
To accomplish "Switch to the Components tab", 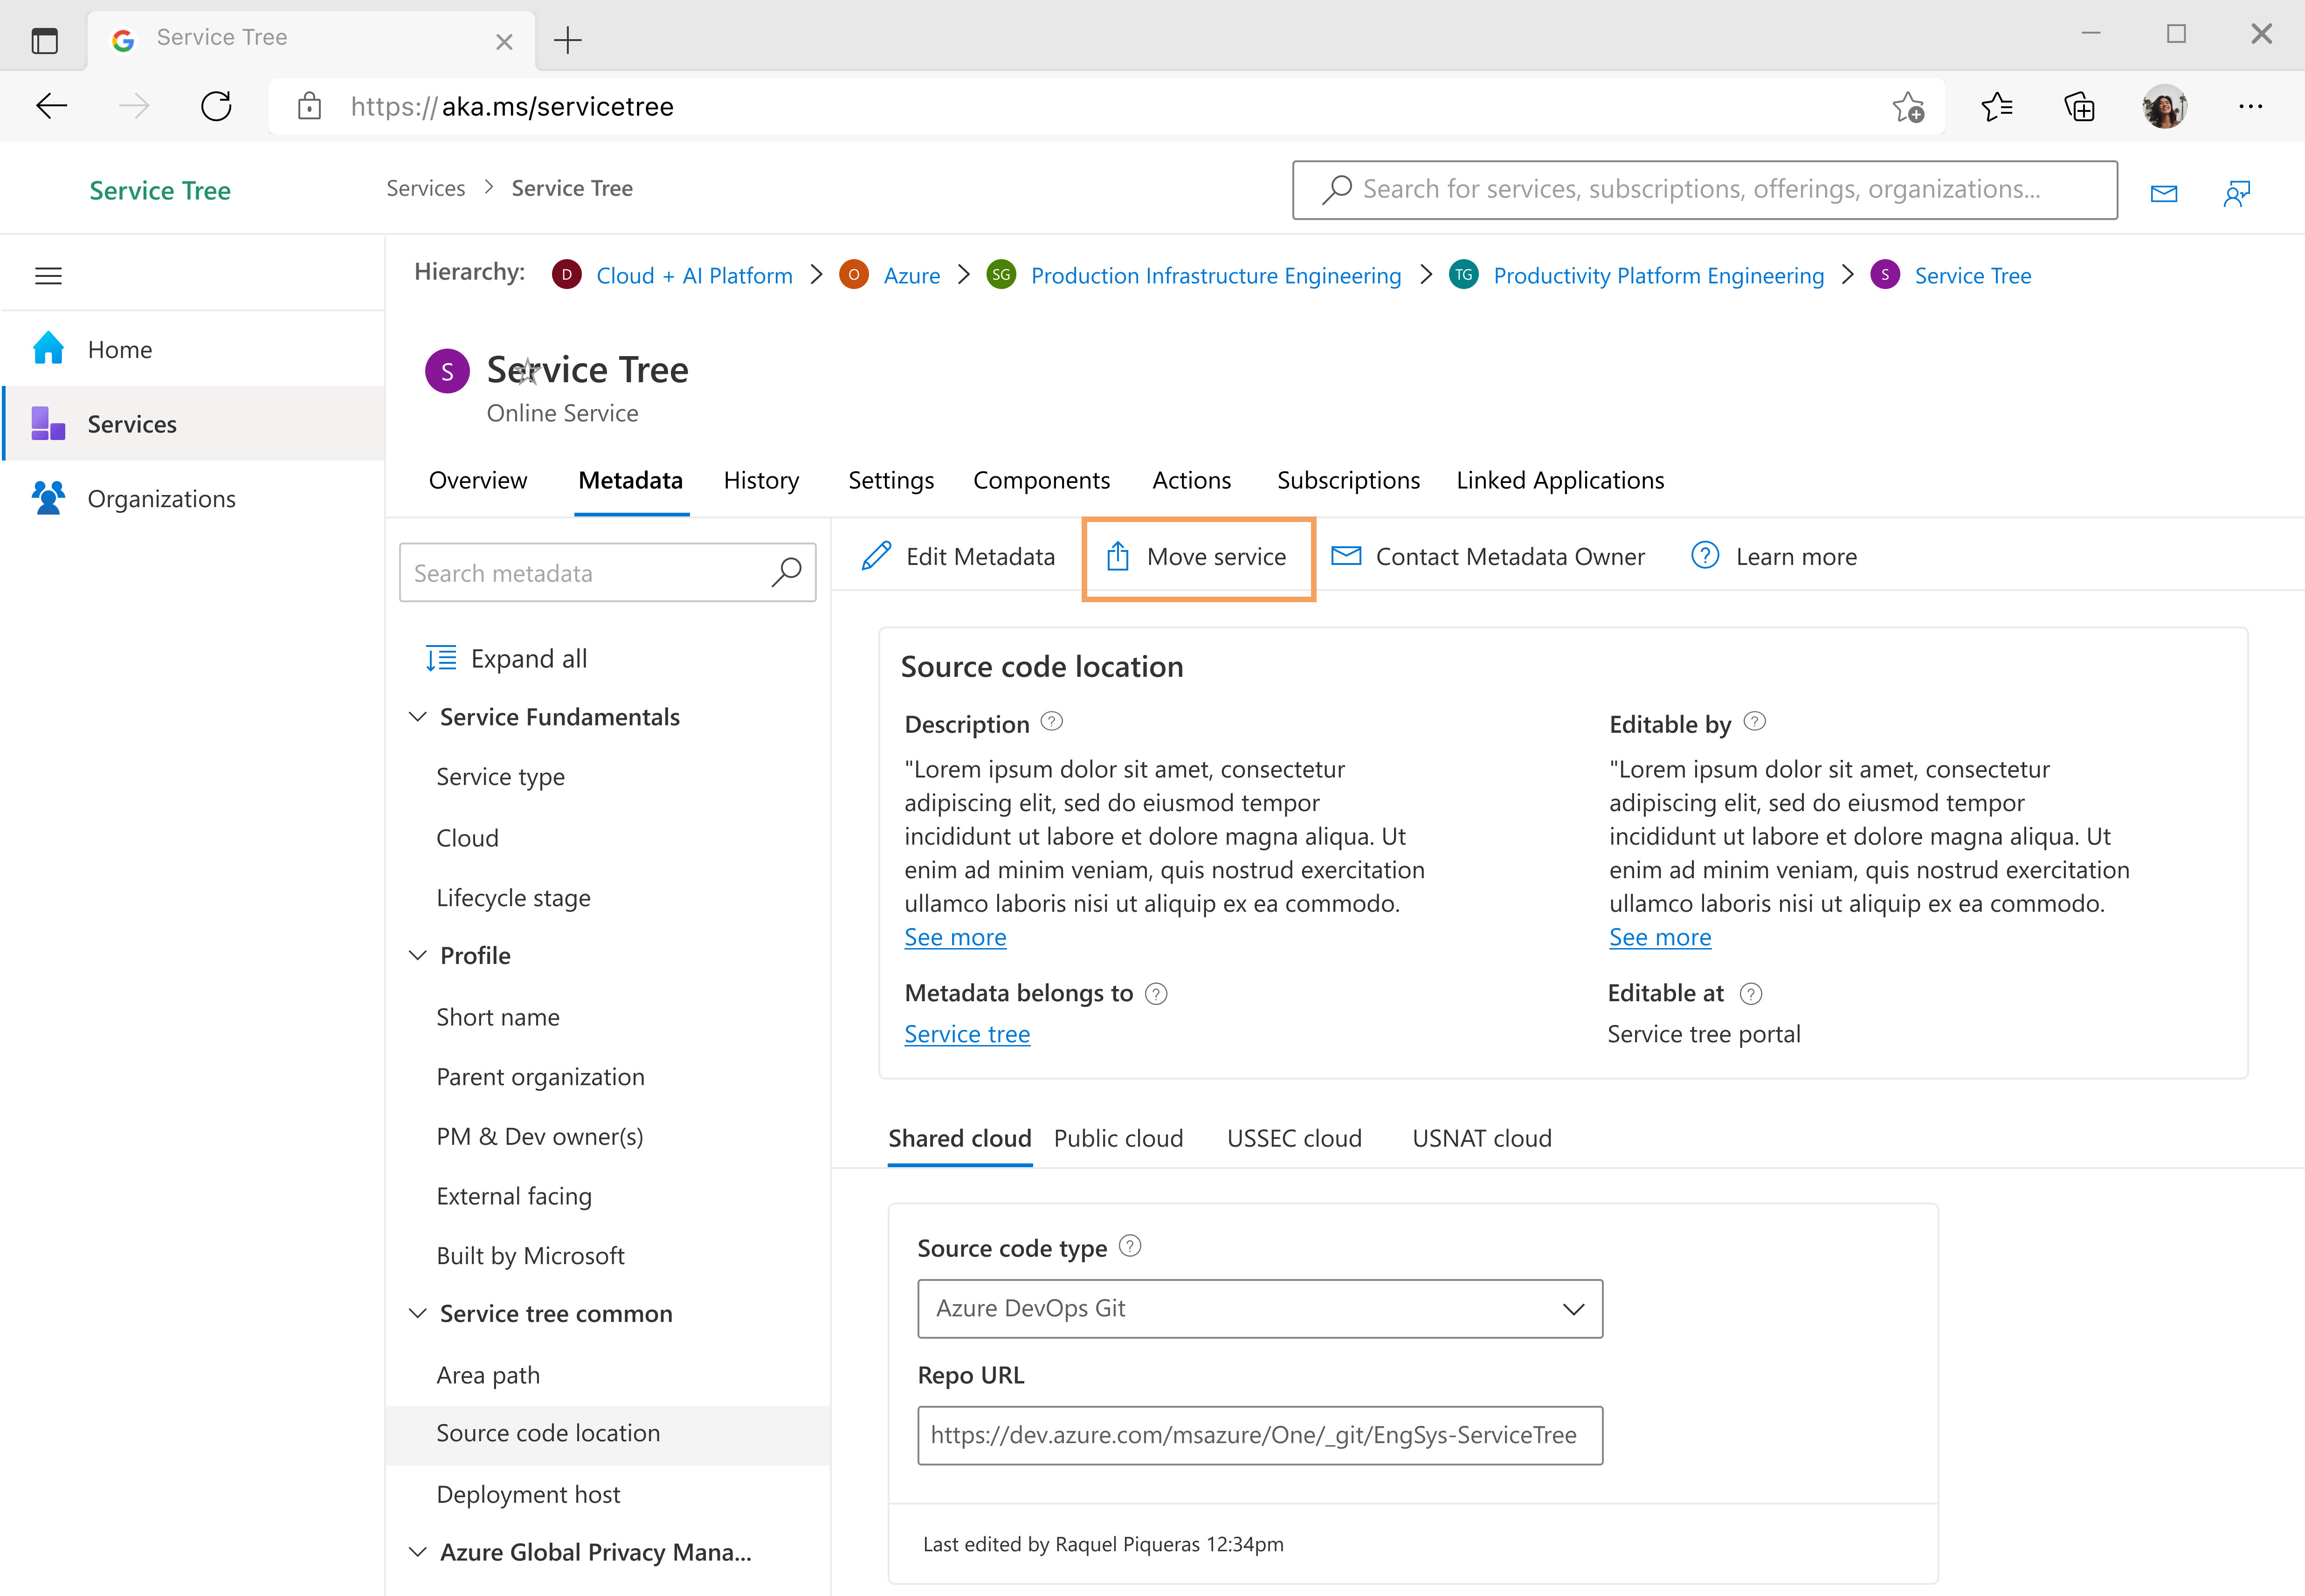I will pos(1041,480).
